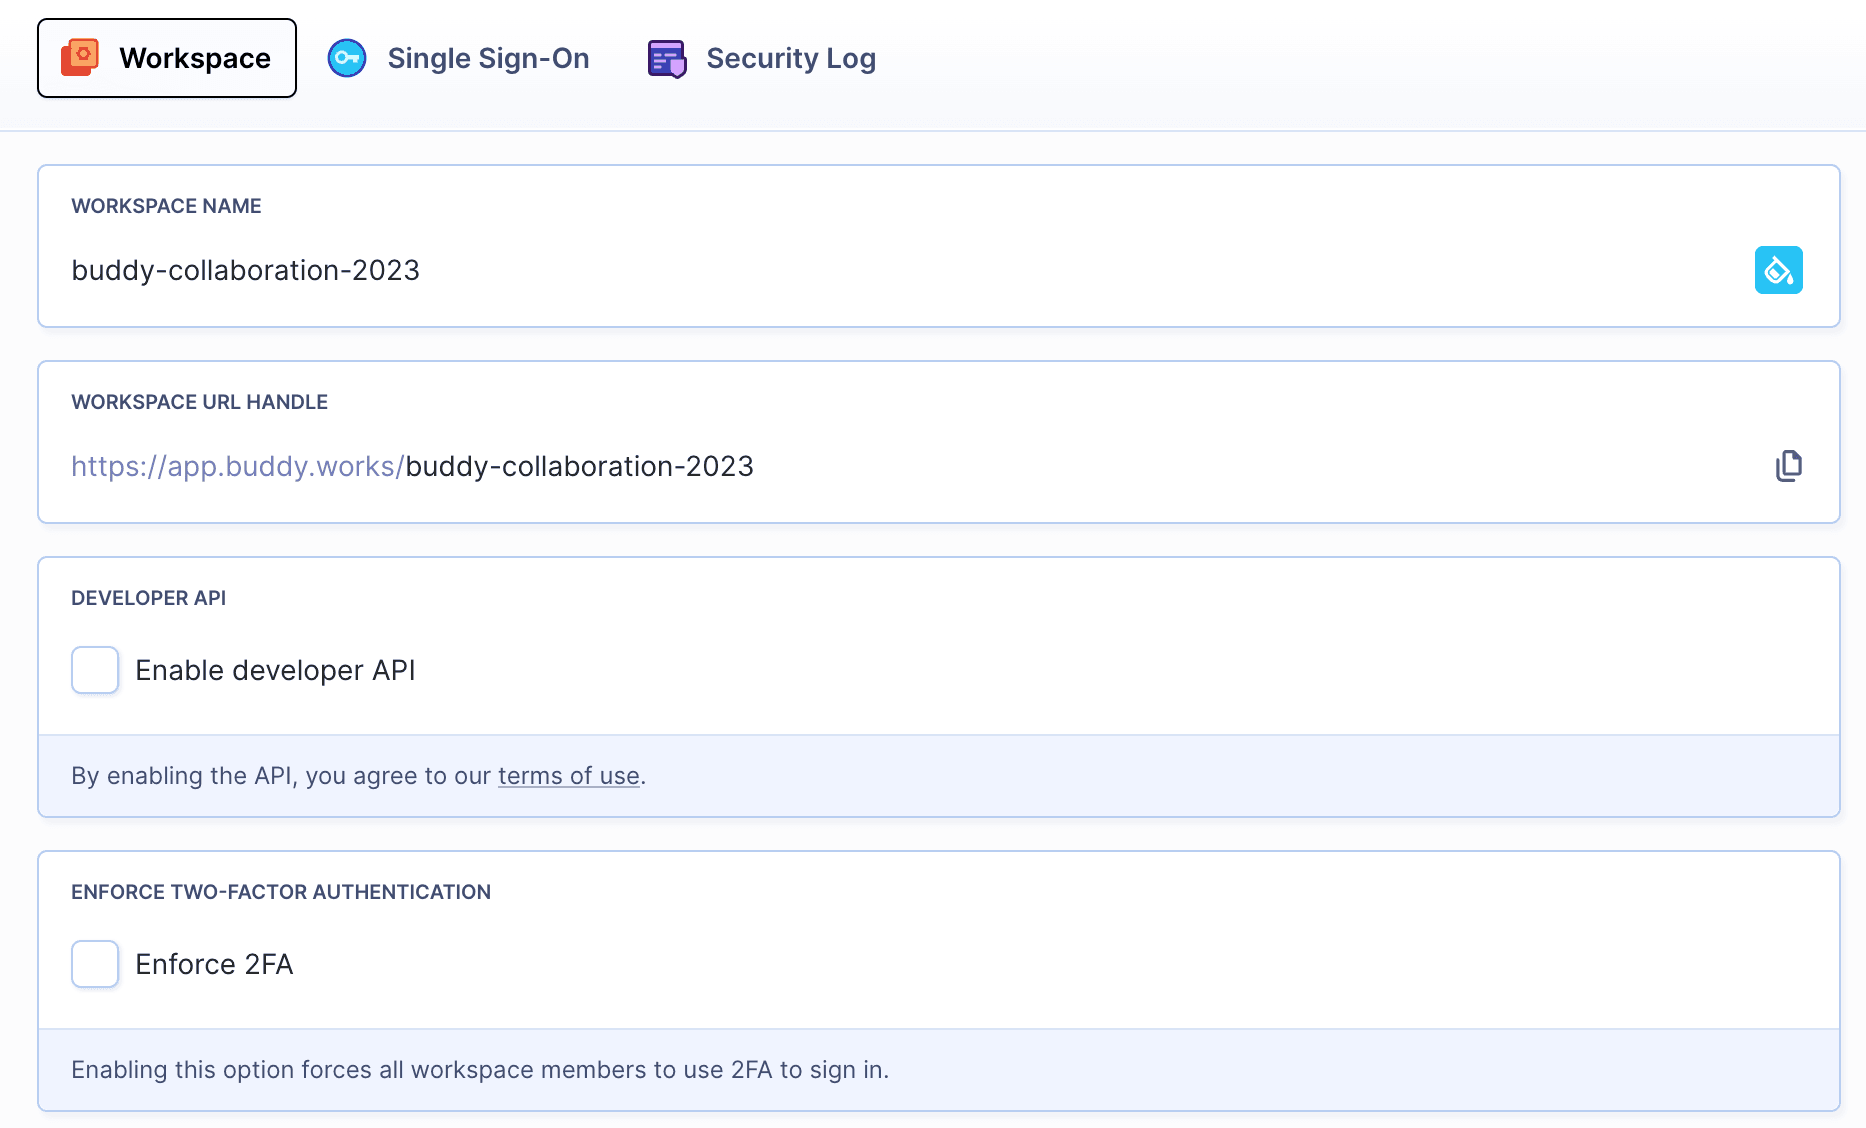Click the orange Workspace gear icon
The width and height of the screenshot is (1866, 1128).
point(82,57)
